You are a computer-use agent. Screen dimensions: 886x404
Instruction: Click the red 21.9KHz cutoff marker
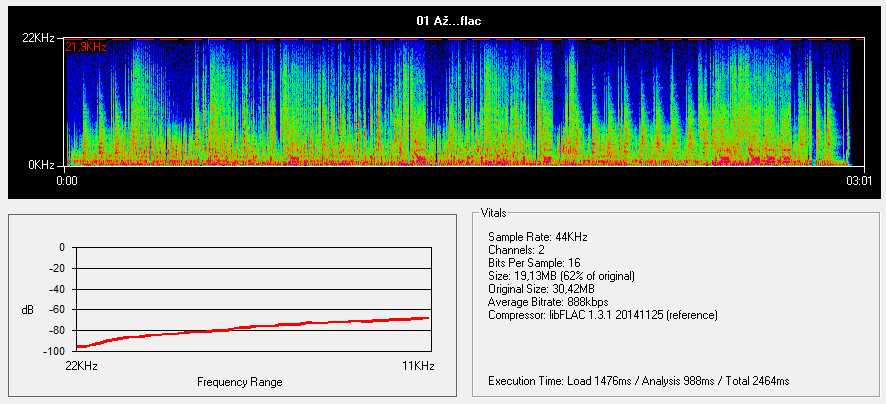[86, 47]
